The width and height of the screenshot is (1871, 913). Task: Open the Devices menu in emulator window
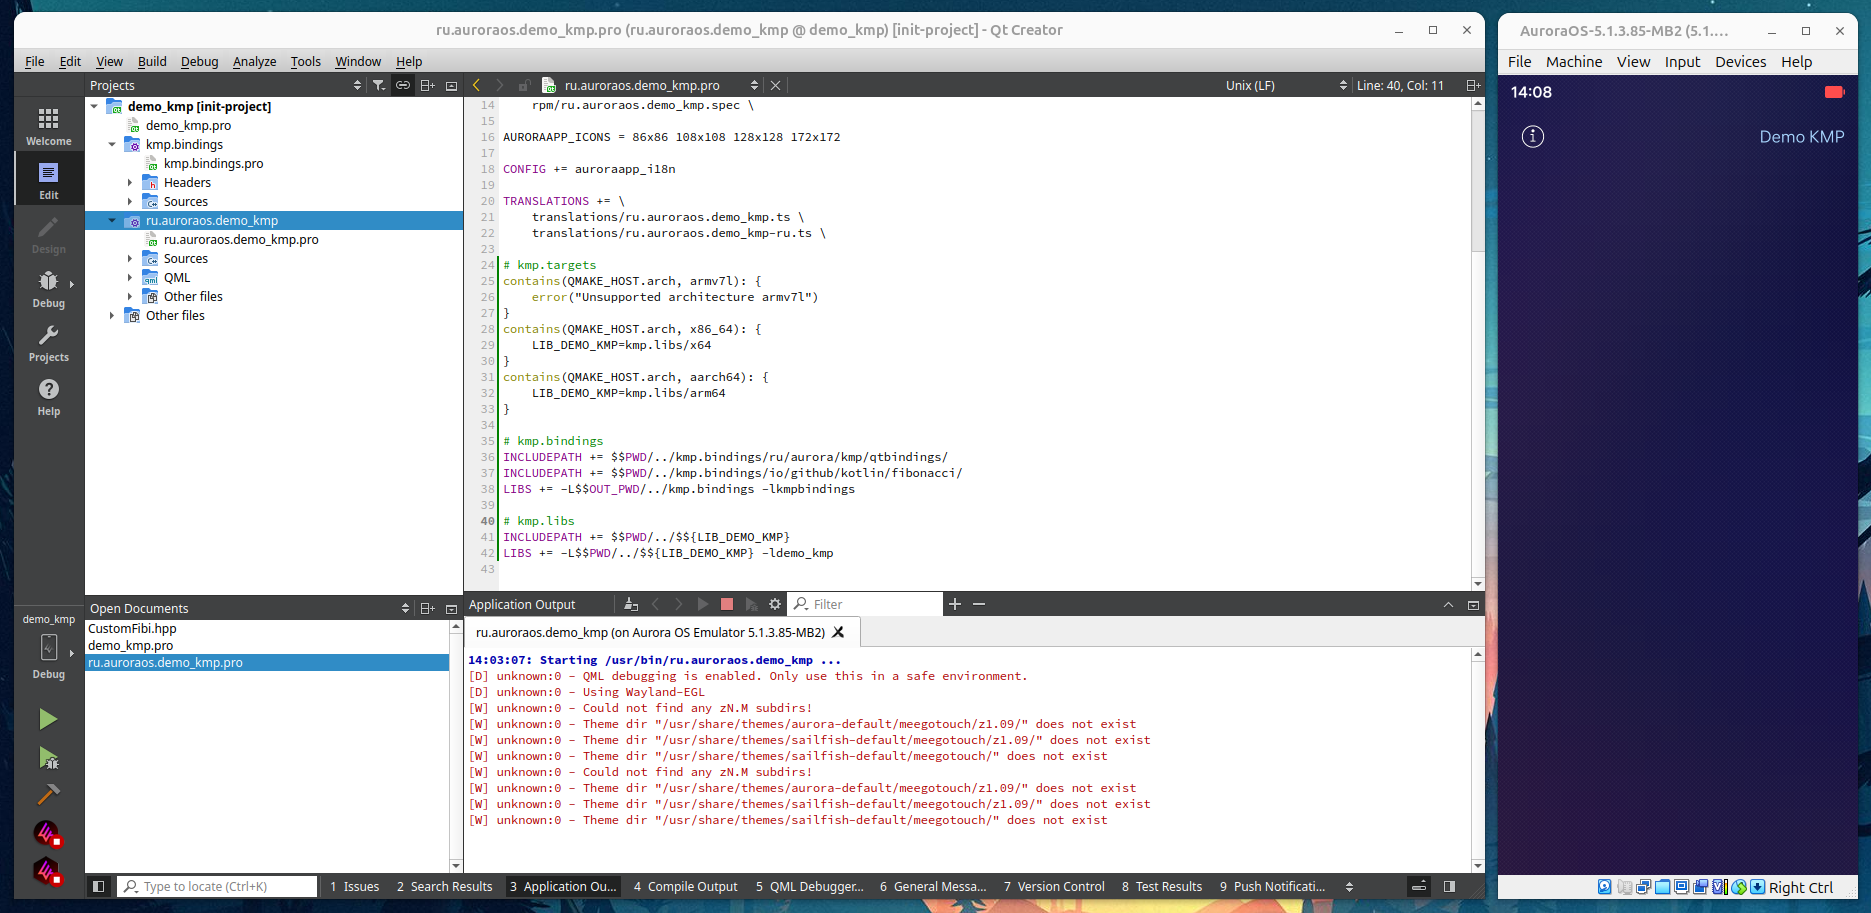coord(1740,62)
